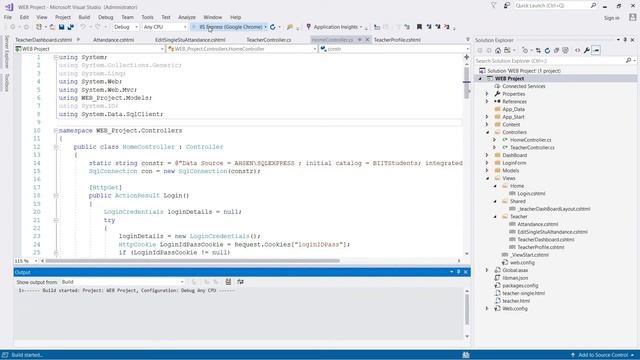Expand the Models folder in Solution Explorer

tap(487, 171)
